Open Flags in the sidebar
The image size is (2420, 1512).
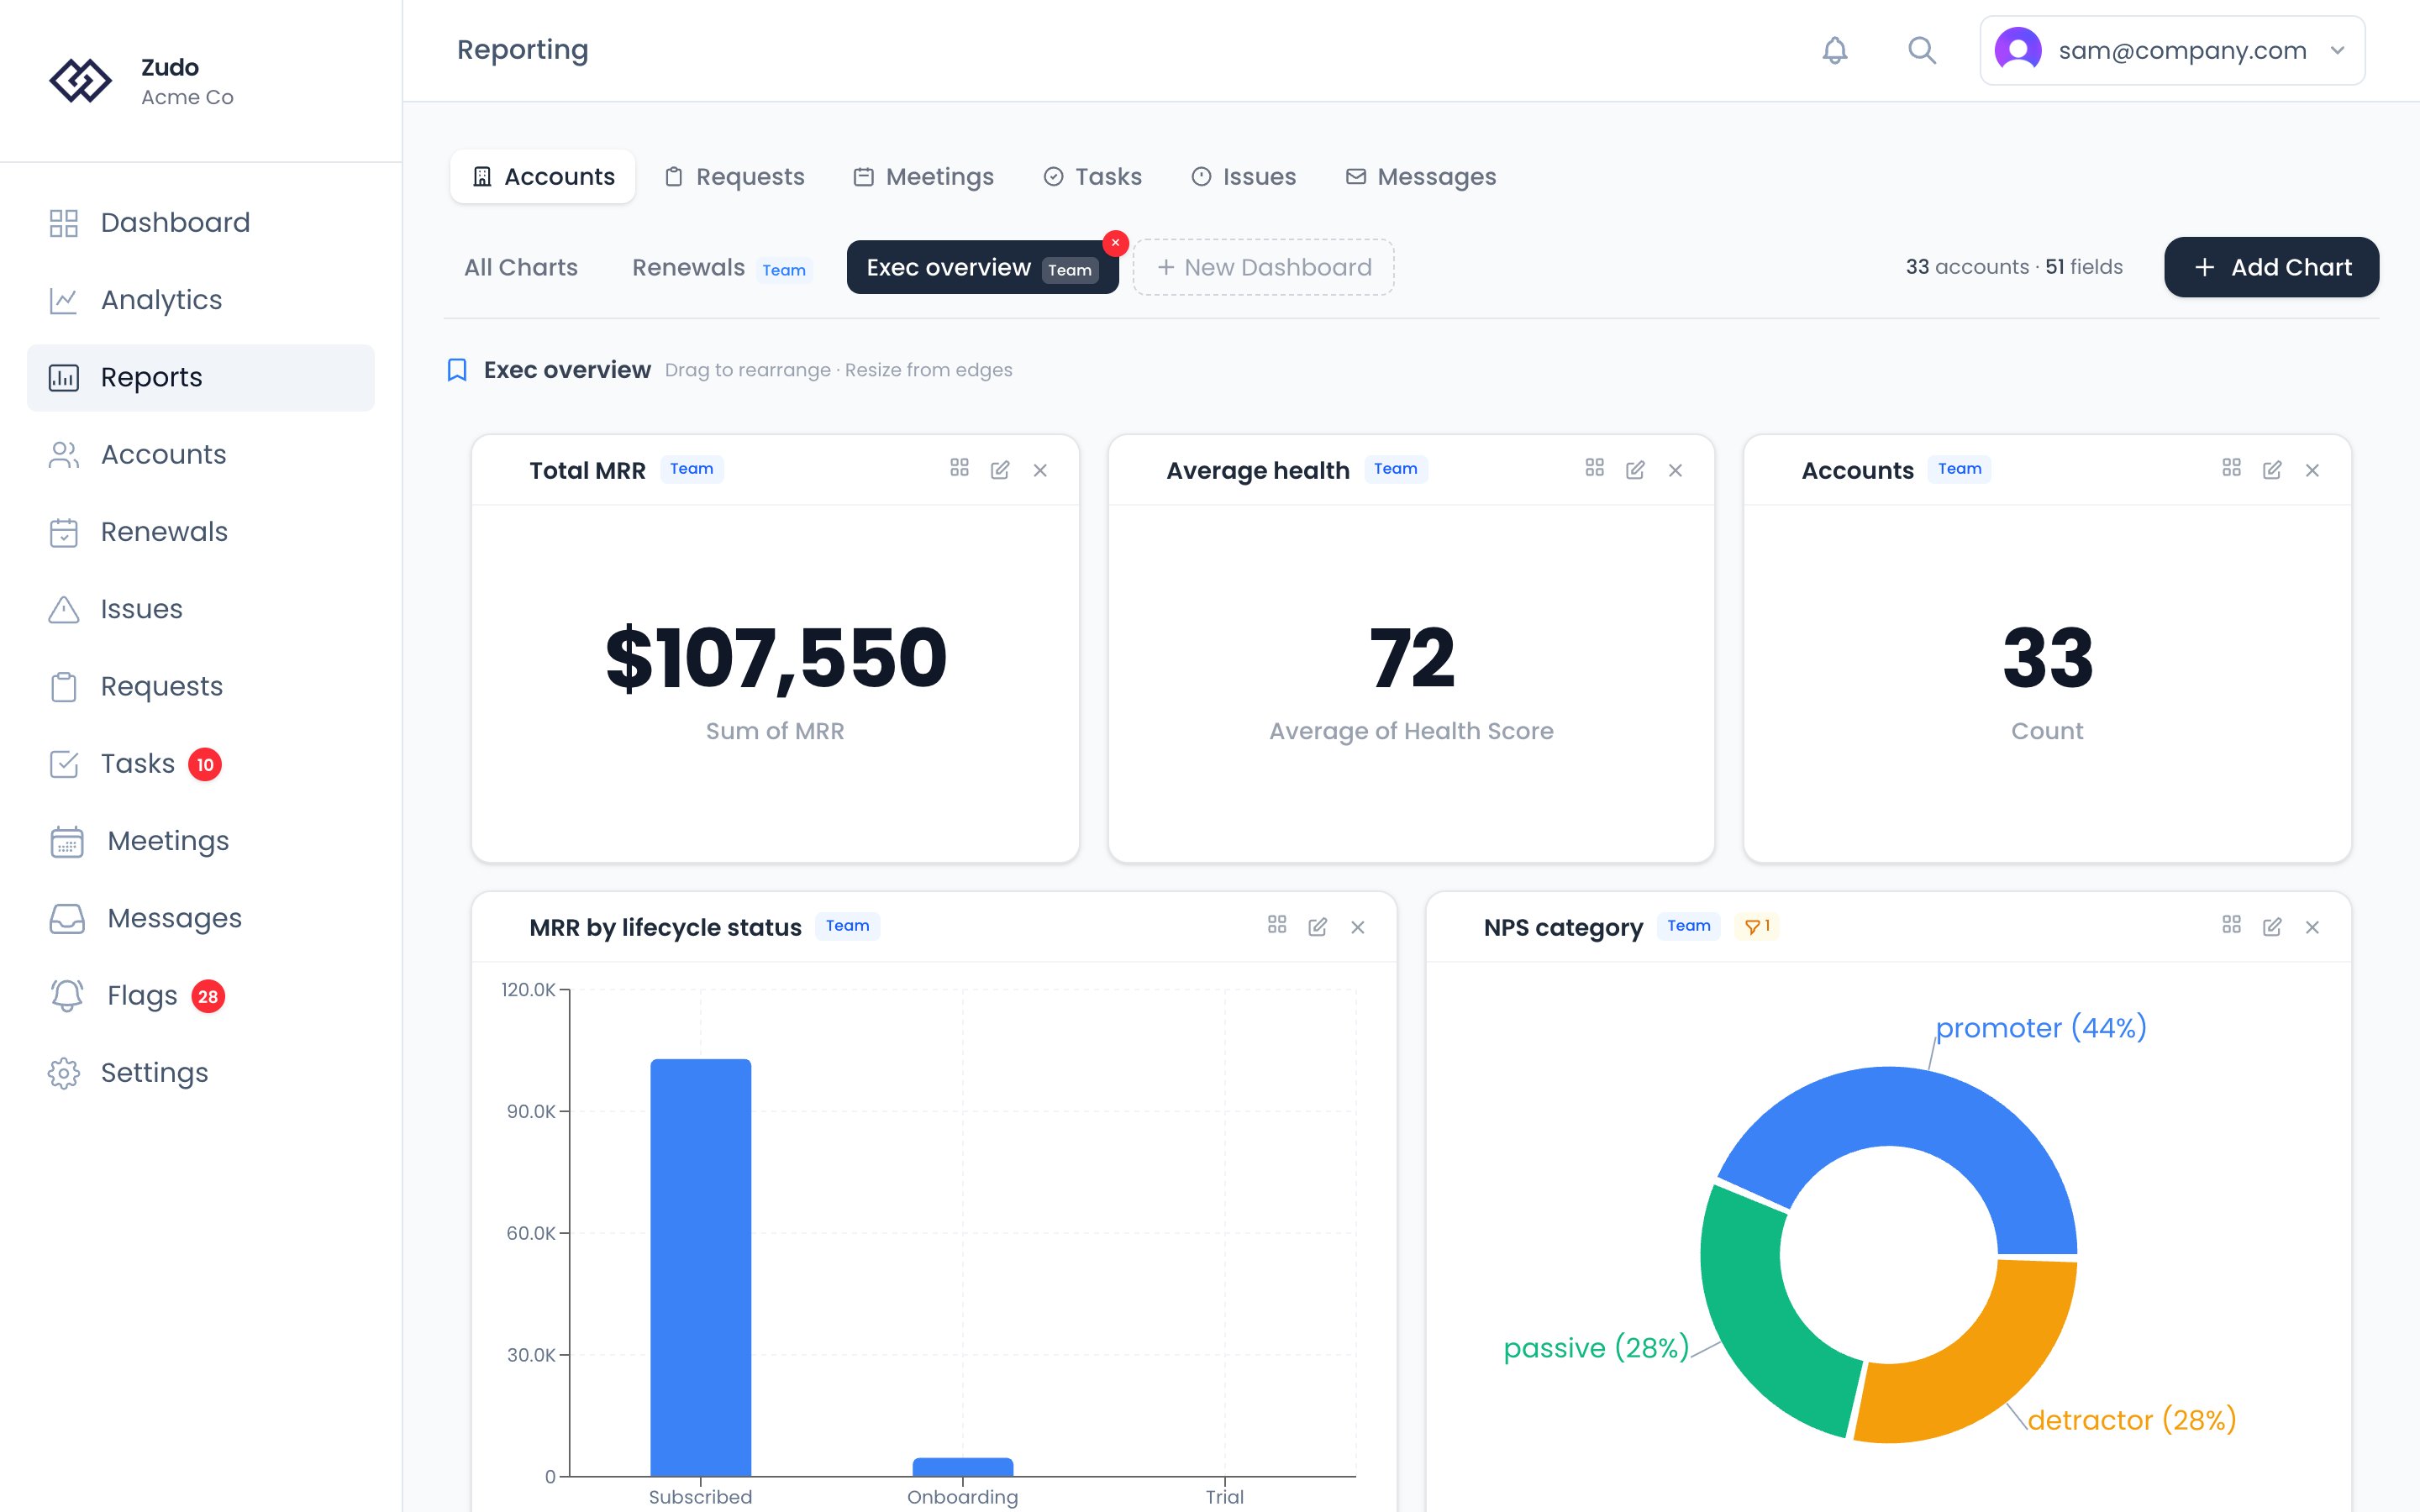coord(201,995)
